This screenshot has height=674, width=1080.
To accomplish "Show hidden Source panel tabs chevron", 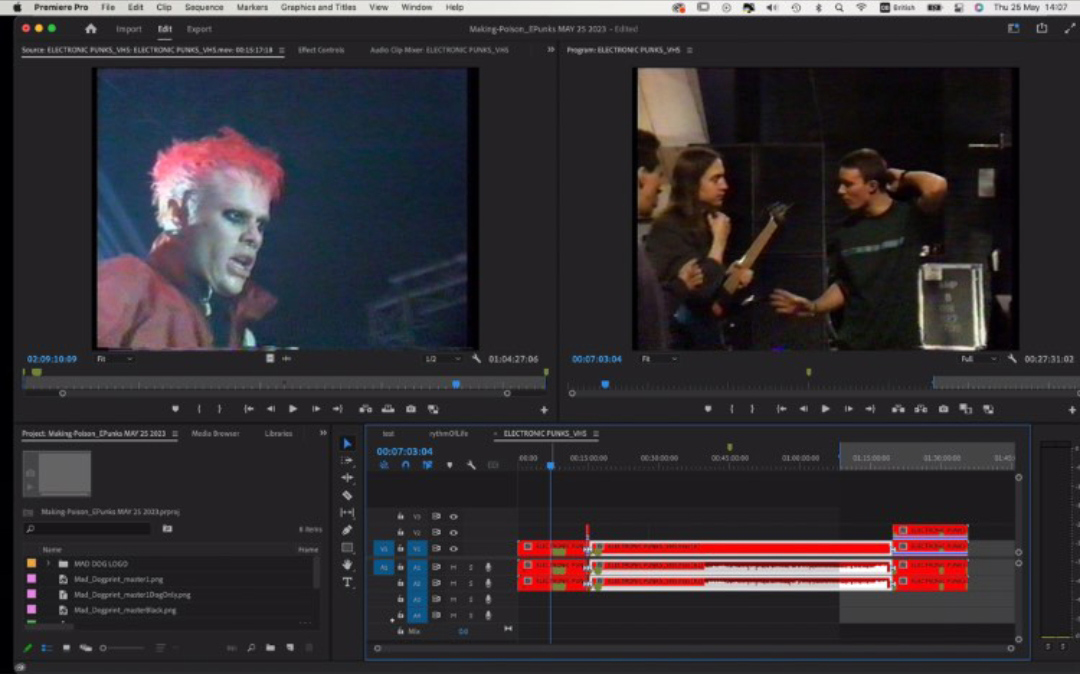I will [x=550, y=50].
